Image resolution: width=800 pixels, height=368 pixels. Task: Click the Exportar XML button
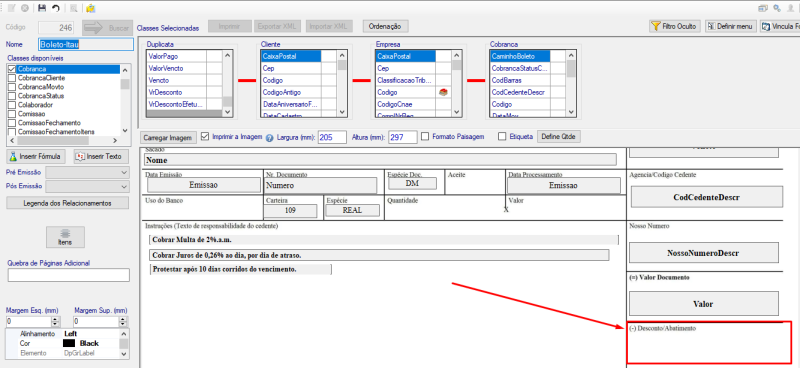coord(278,27)
